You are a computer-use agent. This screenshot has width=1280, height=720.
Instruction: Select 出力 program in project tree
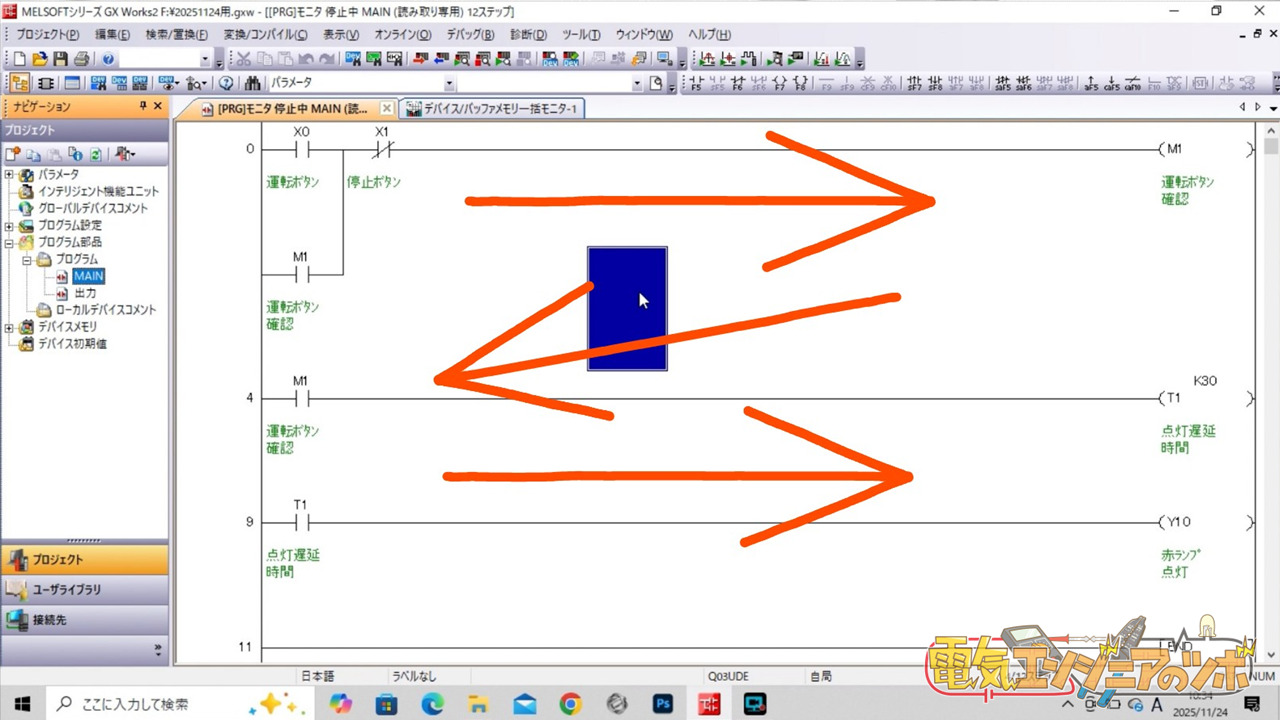click(x=85, y=293)
